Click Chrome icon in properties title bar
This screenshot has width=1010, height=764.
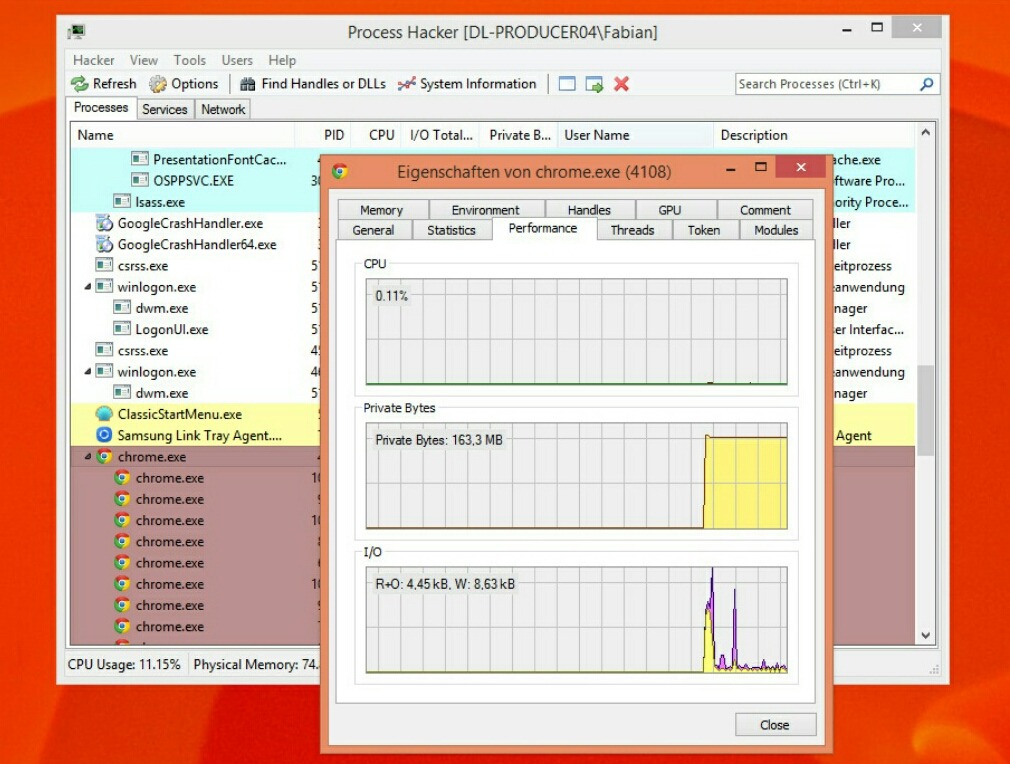(340, 171)
